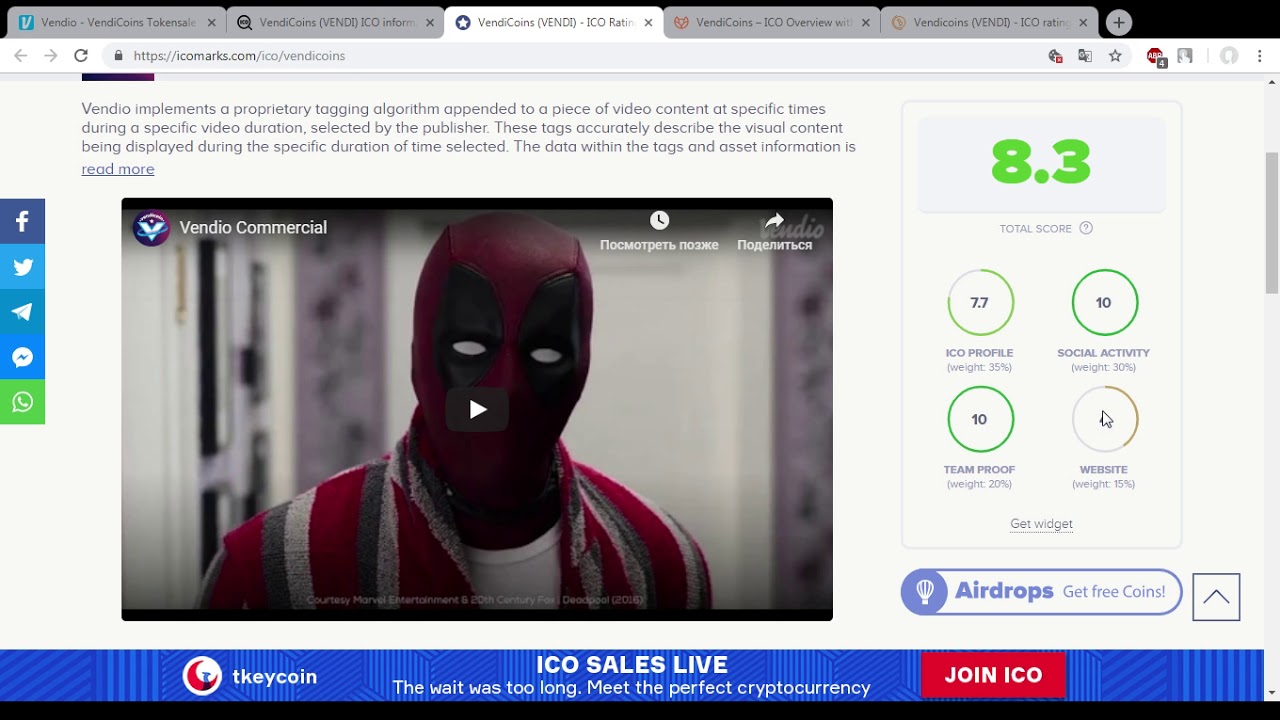Viewport: 1280px width, 720px height.
Task: Click the translate page icon in address bar
Action: 1085,56
